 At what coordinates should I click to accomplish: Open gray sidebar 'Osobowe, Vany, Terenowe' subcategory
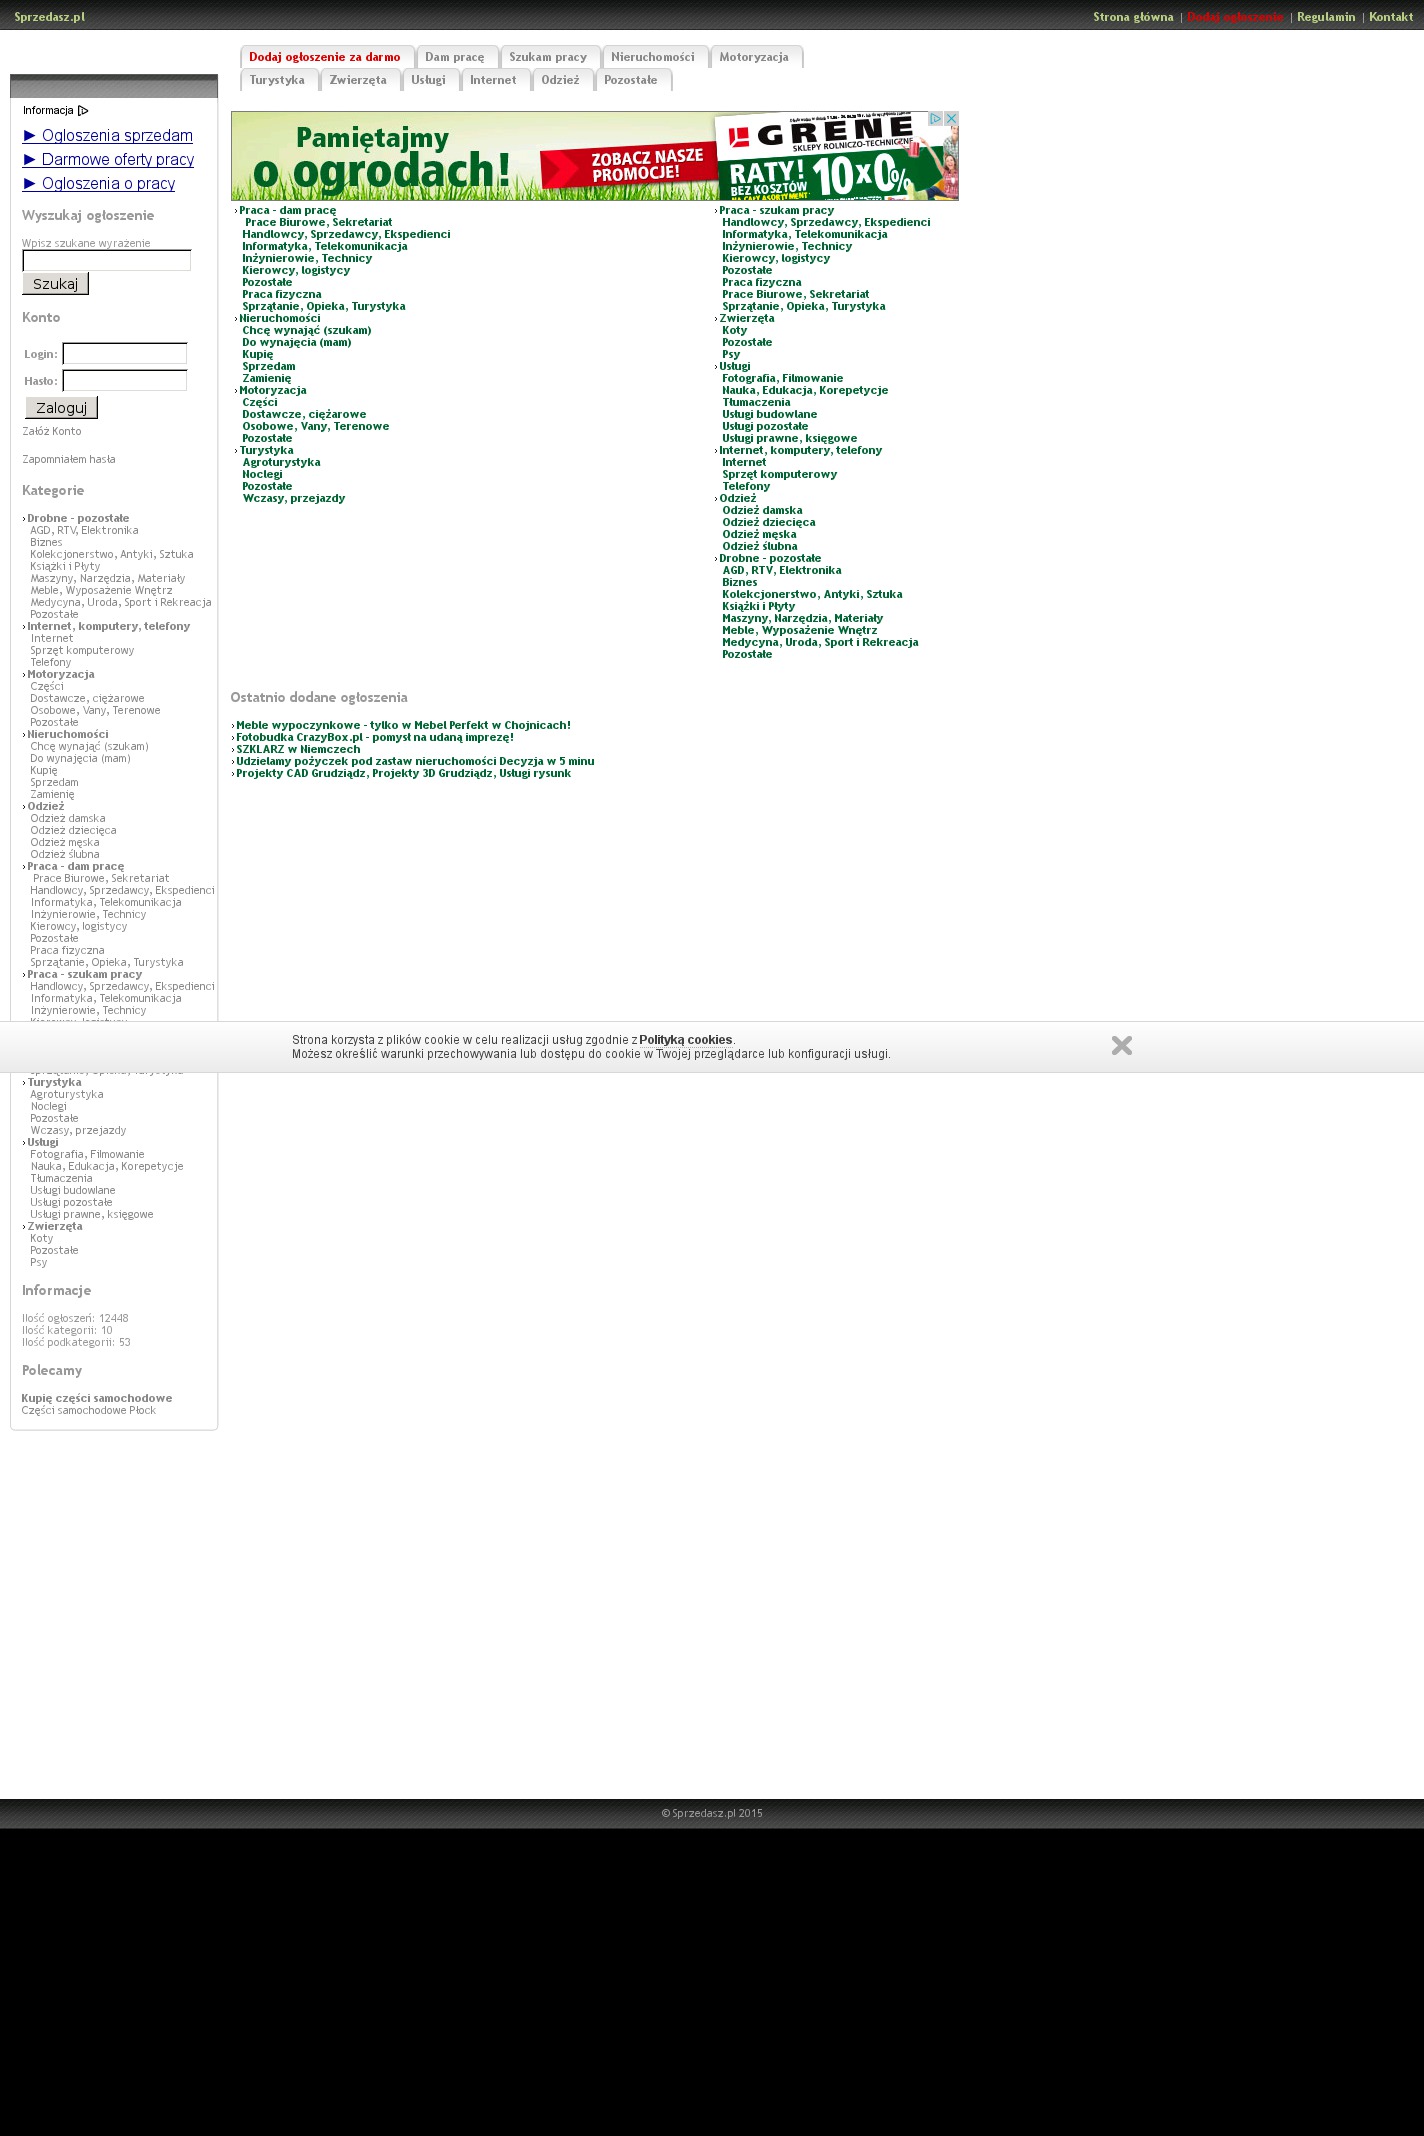click(95, 711)
